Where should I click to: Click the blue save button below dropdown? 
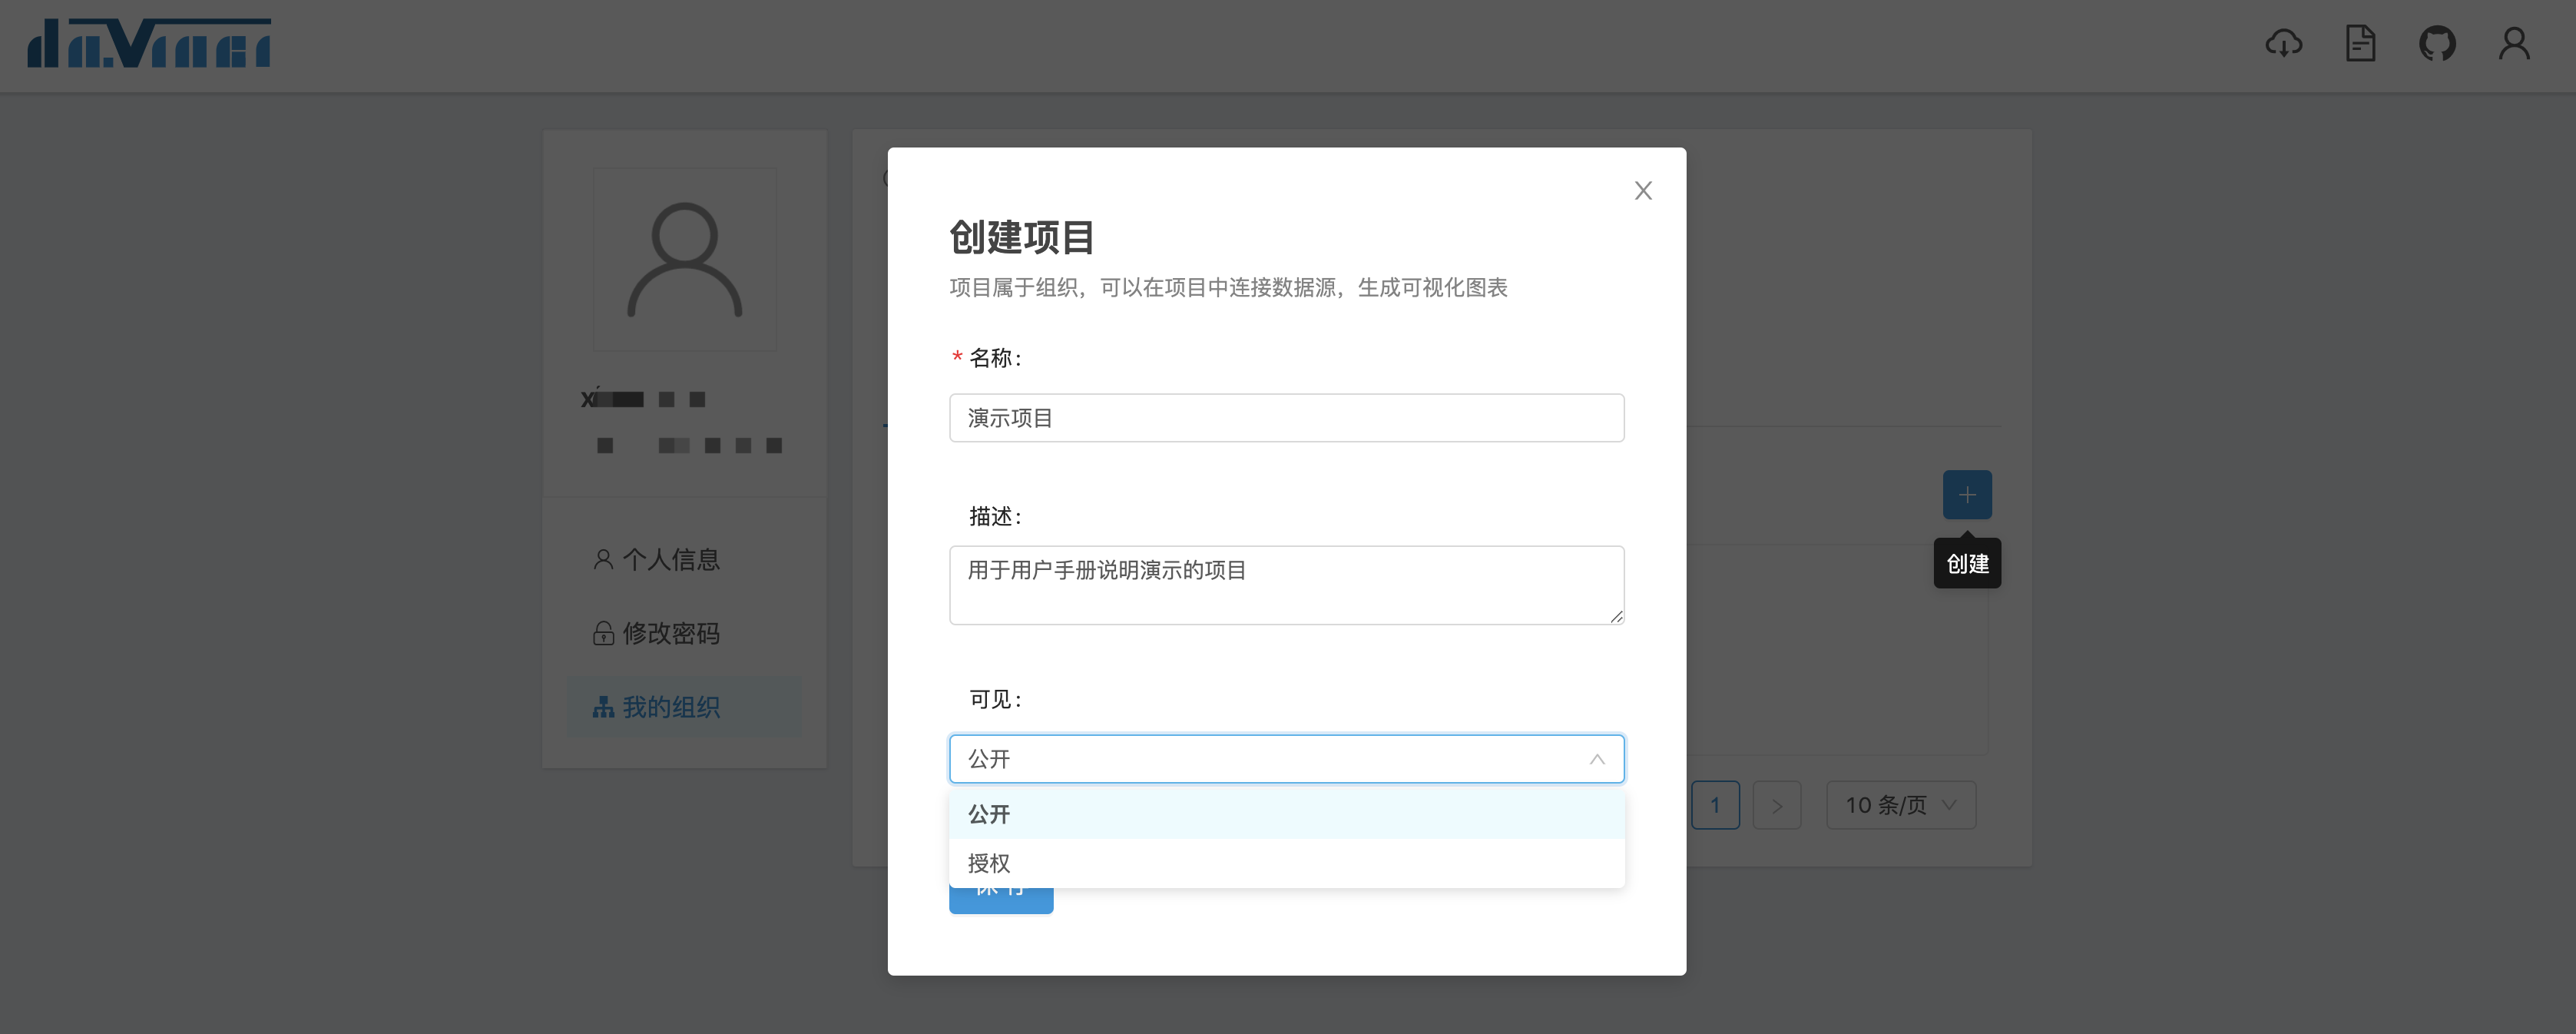pos(1000,901)
